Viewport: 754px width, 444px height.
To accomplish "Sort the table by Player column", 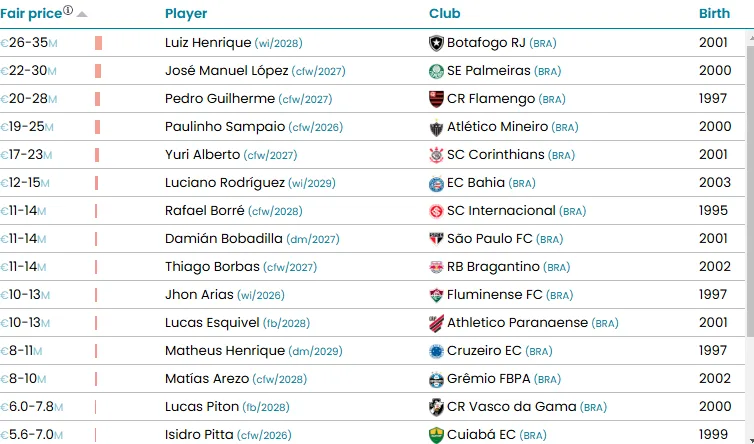I will click(x=186, y=14).
